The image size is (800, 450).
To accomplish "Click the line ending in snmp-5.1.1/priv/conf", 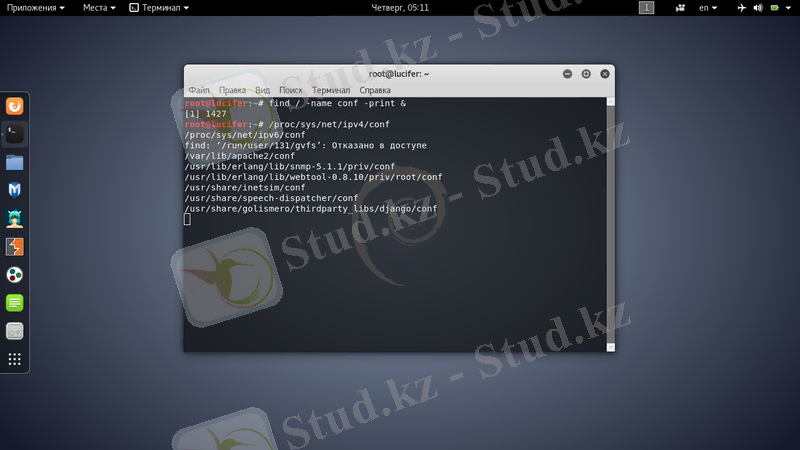I will pyautogui.click(x=290, y=167).
